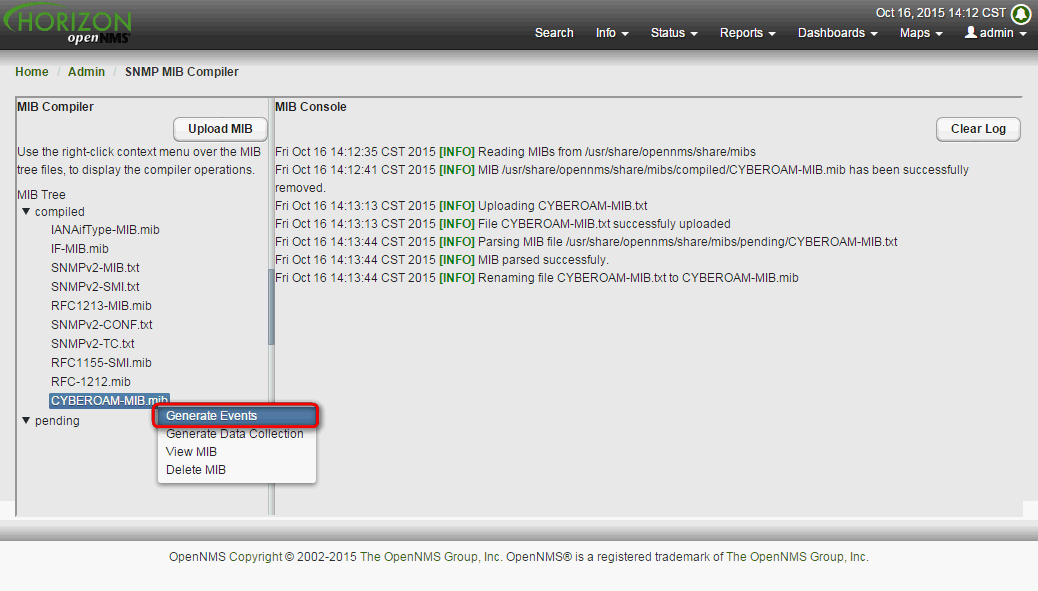Select RFC-1212.mib in the tree
Viewport: 1038px width, 591px height.
(x=91, y=382)
